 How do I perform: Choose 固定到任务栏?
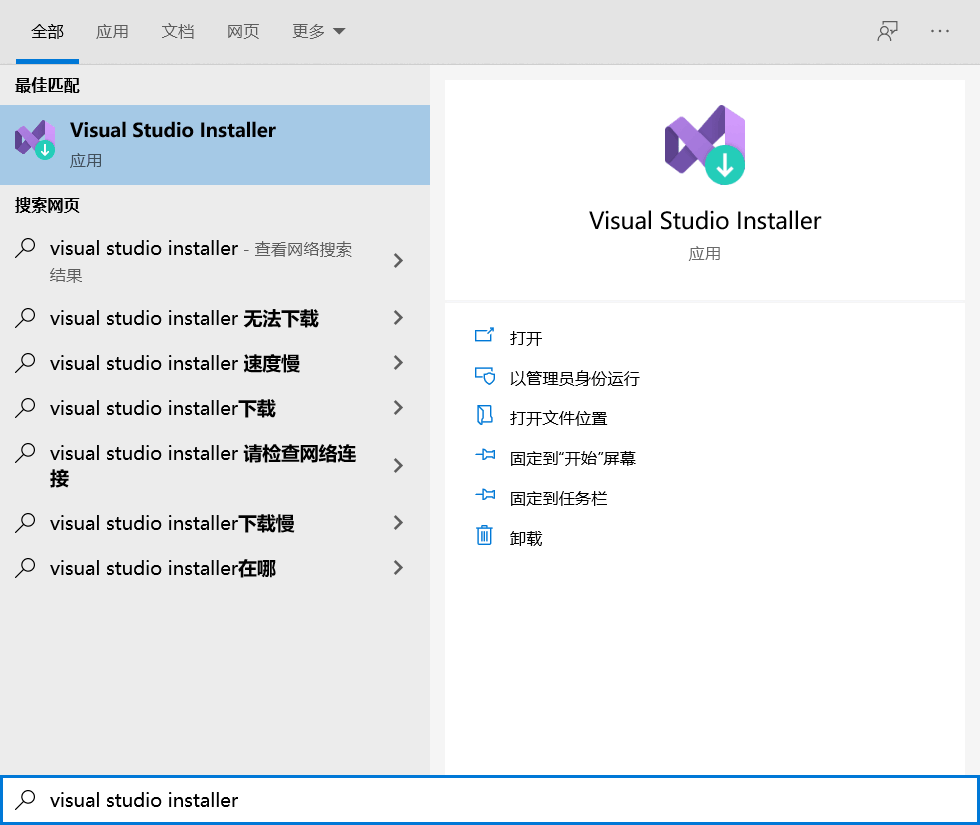point(558,498)
